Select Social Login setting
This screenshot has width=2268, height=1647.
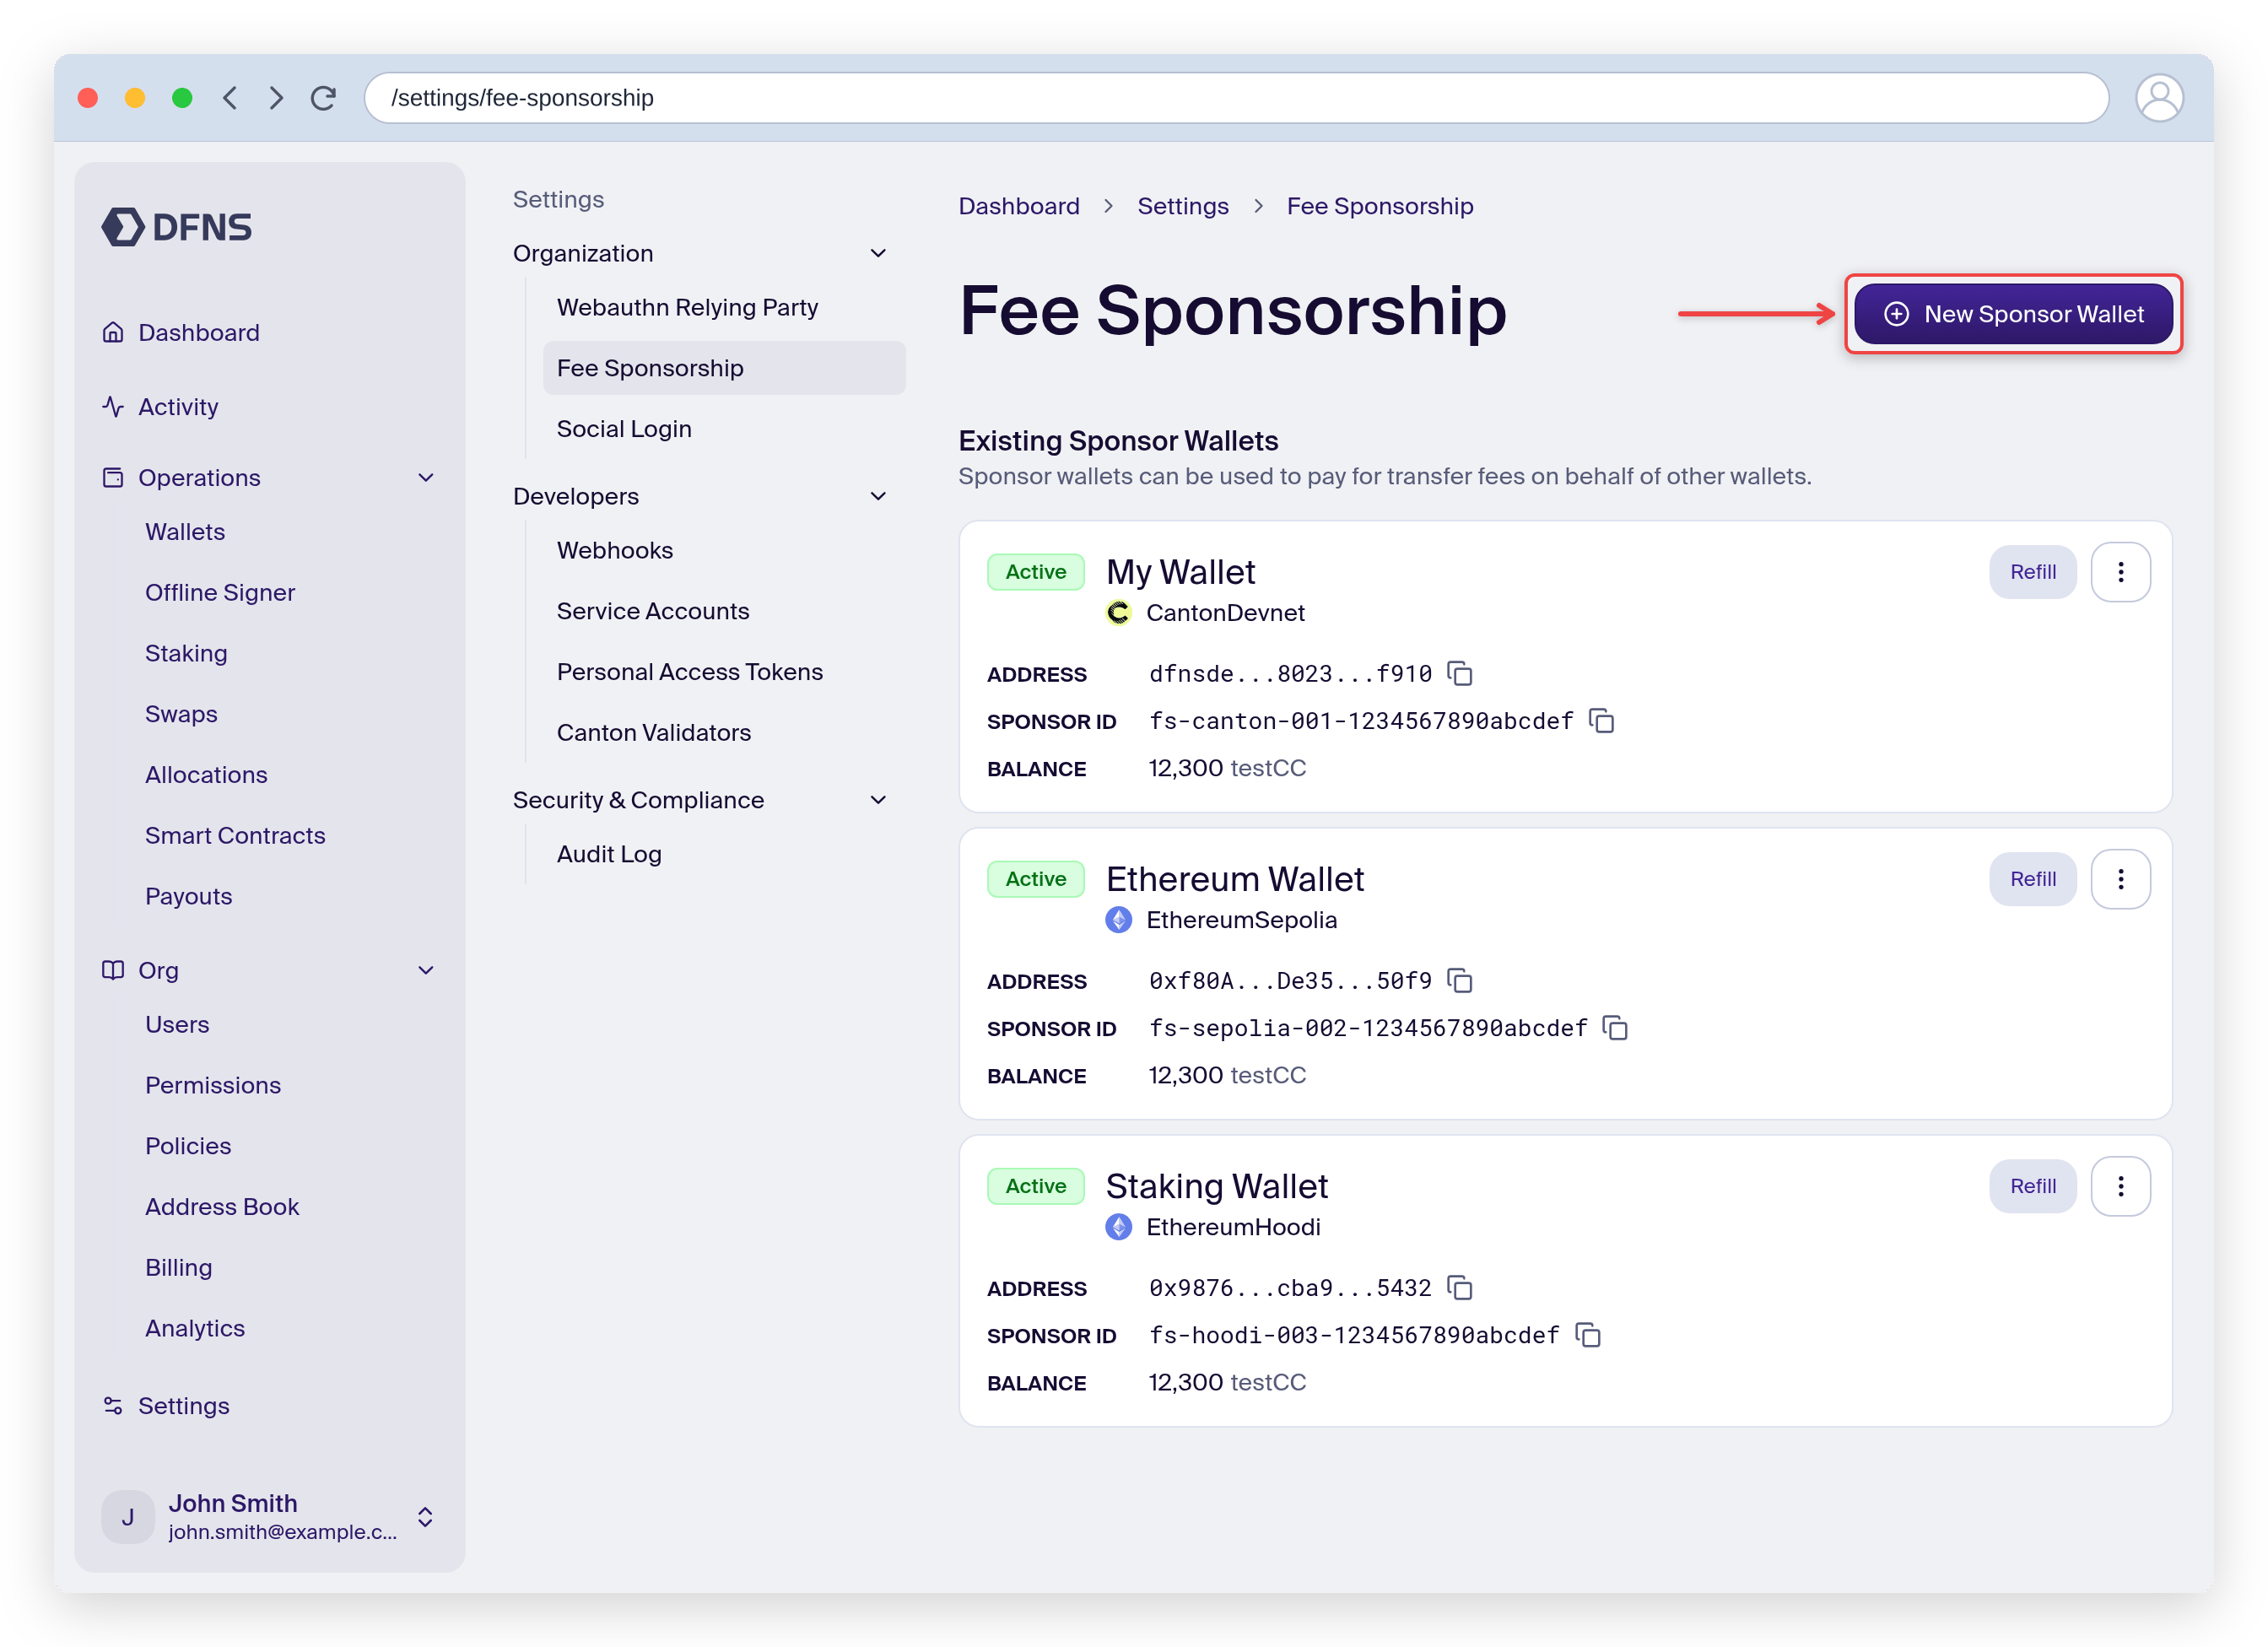click(624, 429)
